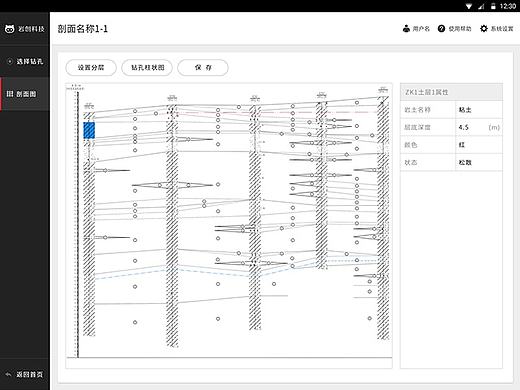Click the 12:30 clock text
This screenshot has height=390, width=520.
coord(508,6)
